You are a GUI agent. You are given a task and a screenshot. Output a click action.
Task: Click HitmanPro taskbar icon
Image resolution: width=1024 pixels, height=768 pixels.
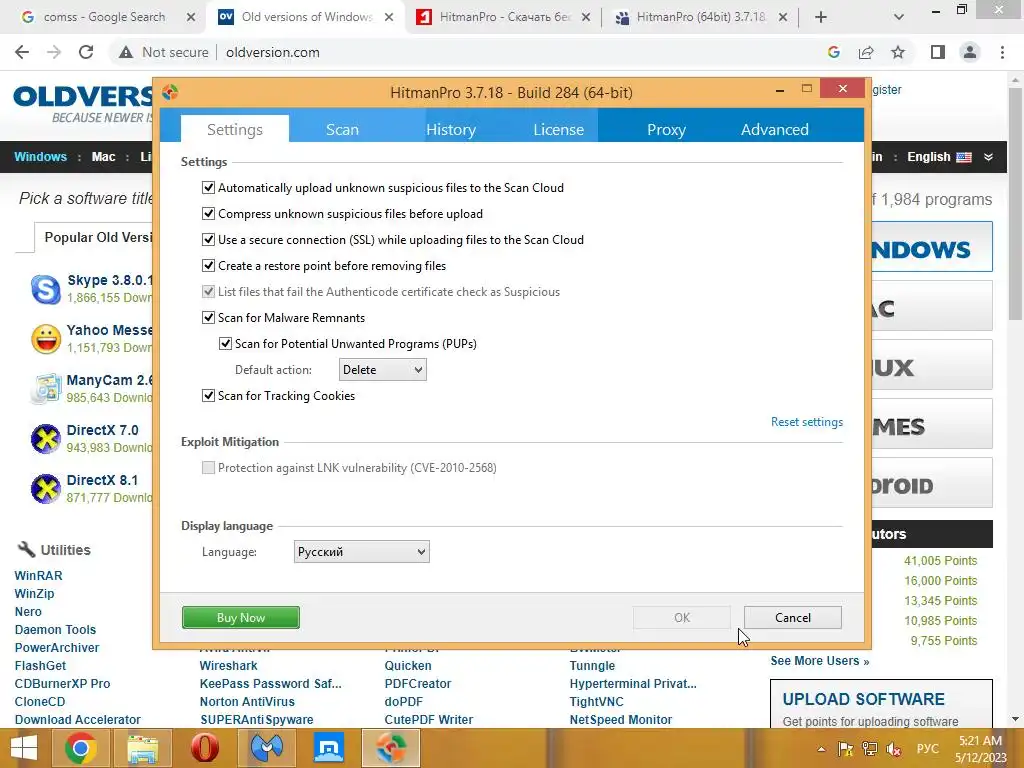click(391, 748)
